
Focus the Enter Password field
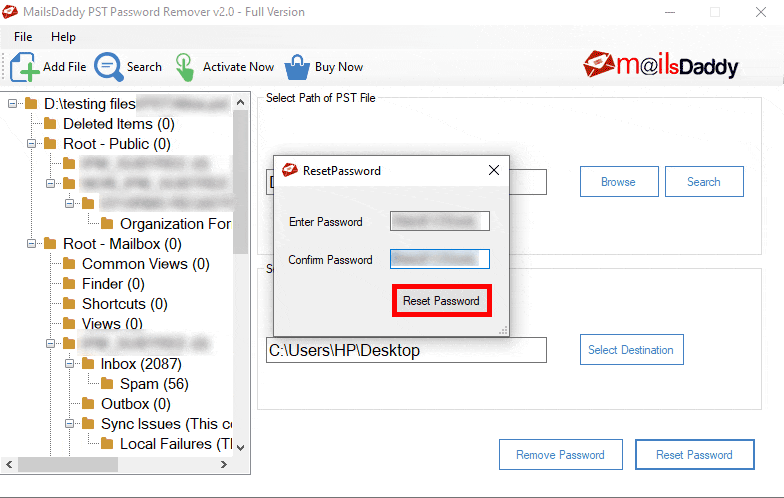point(440,221)
